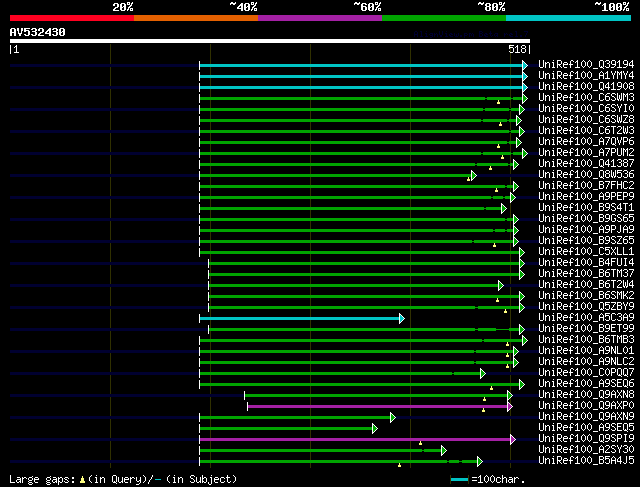Open hit UniRef100_Q41908
Screen dimensions: 640x487
click(x=586, y=87)
